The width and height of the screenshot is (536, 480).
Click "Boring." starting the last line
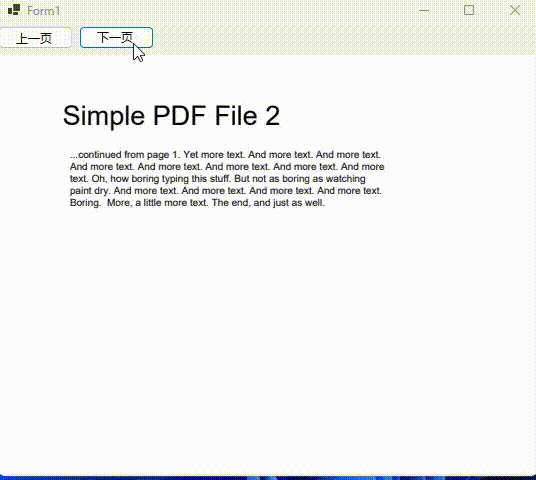85,203
